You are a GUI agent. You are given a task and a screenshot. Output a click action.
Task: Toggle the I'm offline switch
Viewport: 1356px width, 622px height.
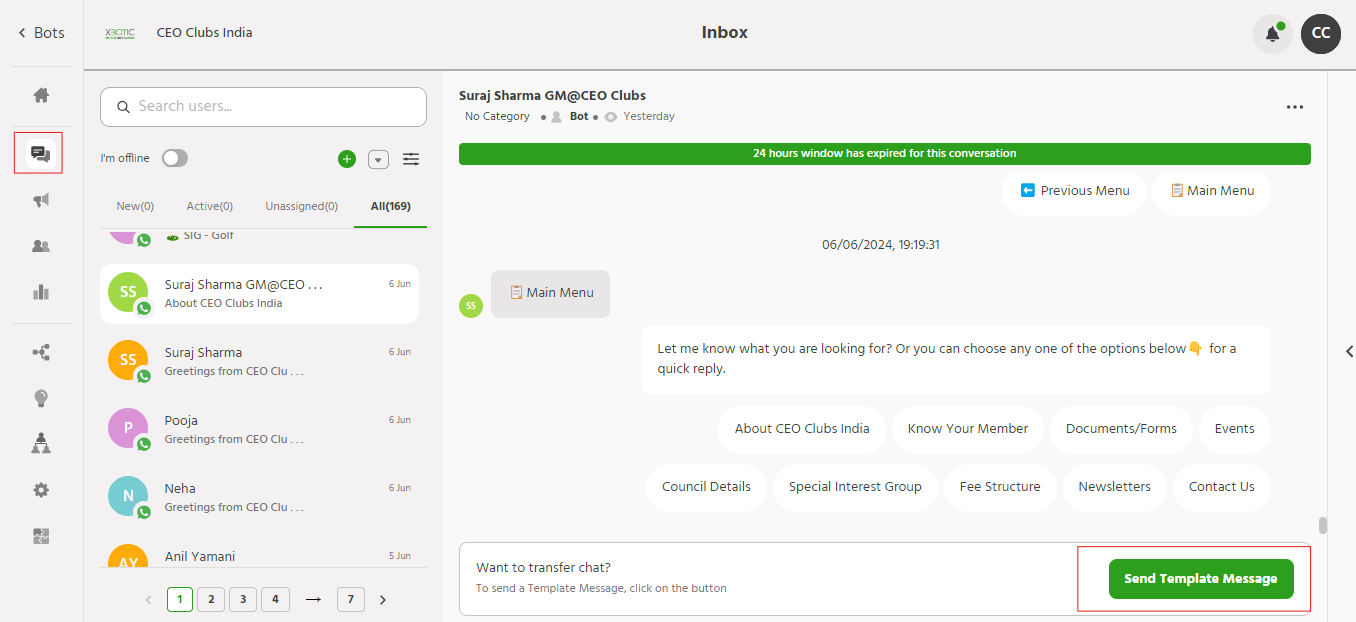(x=175, y=158)
